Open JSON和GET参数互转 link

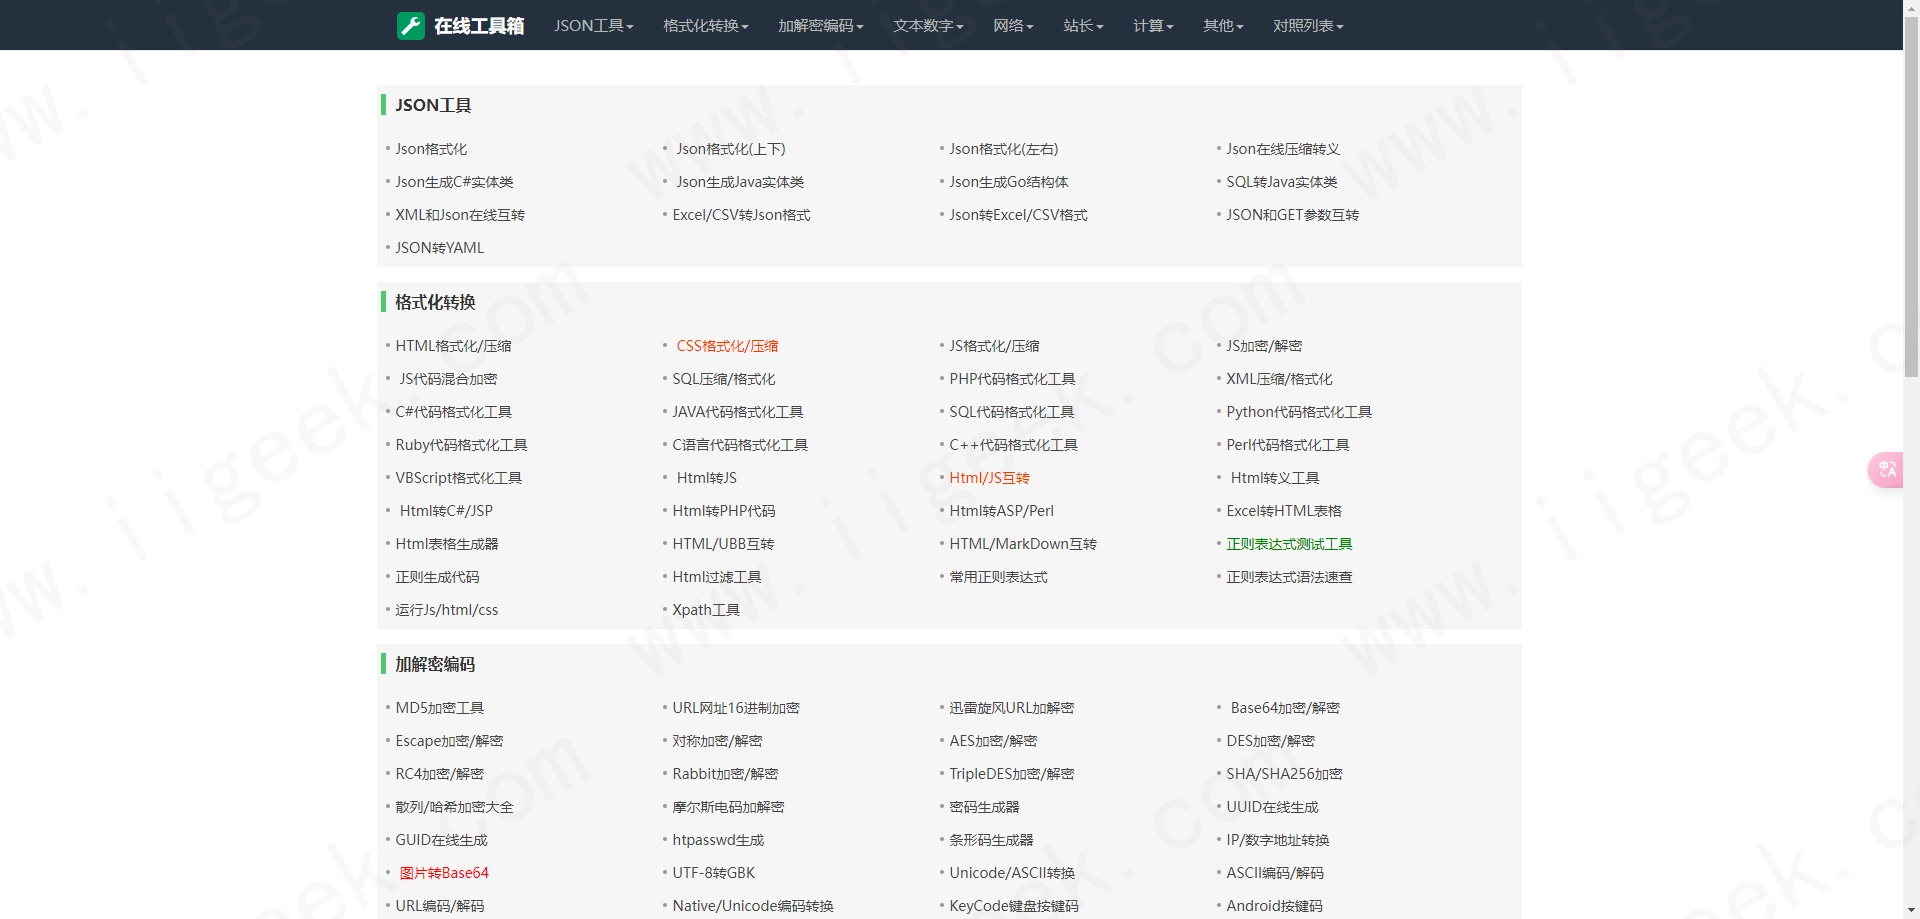1293,215
